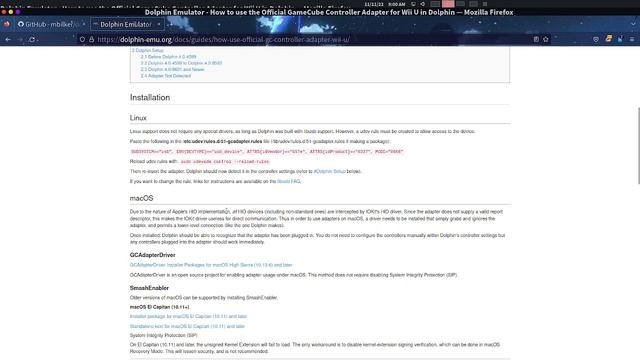Open the Standalone kext for macOS El Capitan link
This screenshot has height=360, width=640.
pos(187,326)
